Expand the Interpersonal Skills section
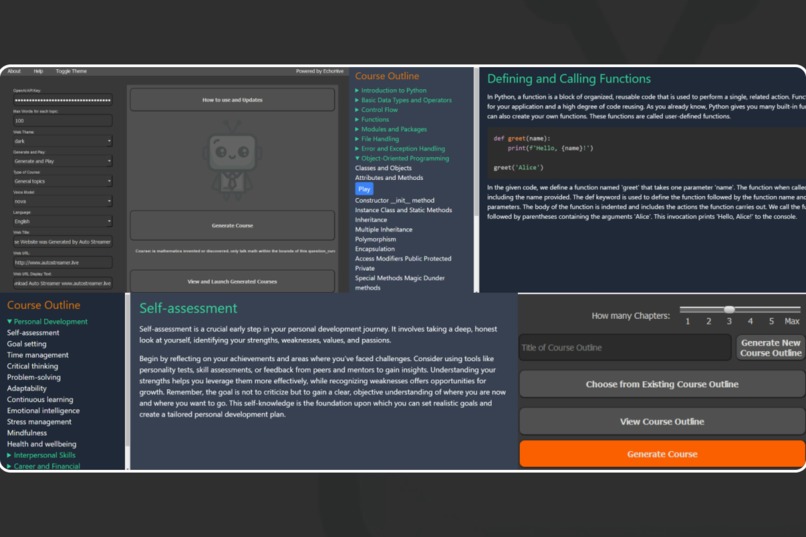This screenshot has width=806, height=537. pyautogui.click(x=41, y=455)
